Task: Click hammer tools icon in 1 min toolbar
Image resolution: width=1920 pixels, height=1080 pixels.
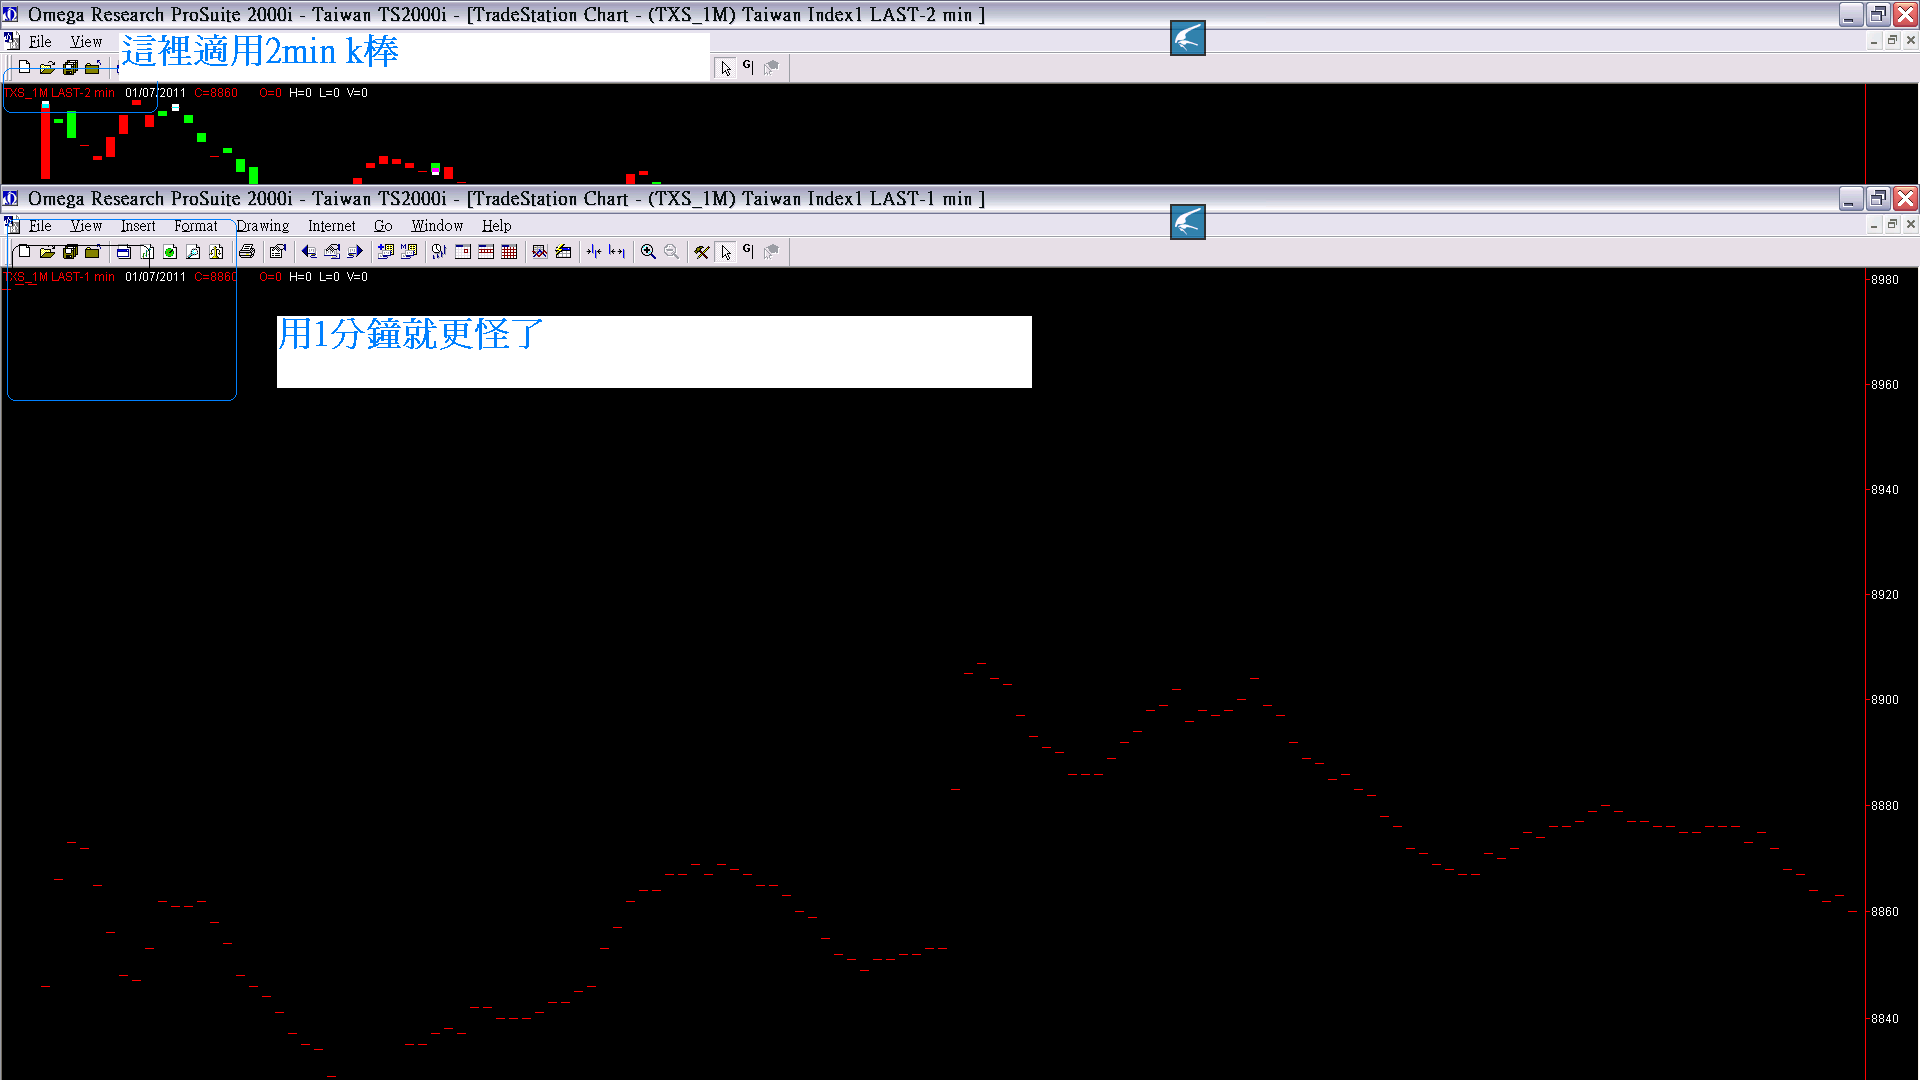Action: coord(702,252)
